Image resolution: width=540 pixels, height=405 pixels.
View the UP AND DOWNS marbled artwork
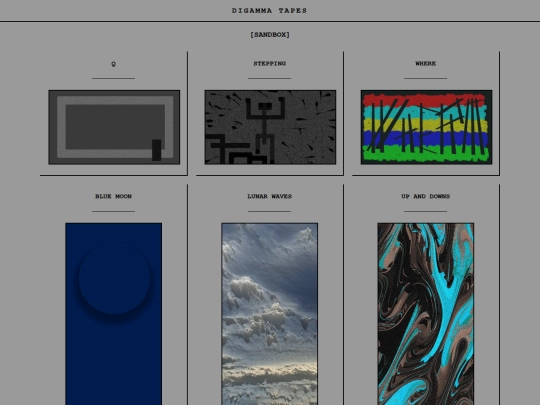pyautogui.click(x=426, y=314)
